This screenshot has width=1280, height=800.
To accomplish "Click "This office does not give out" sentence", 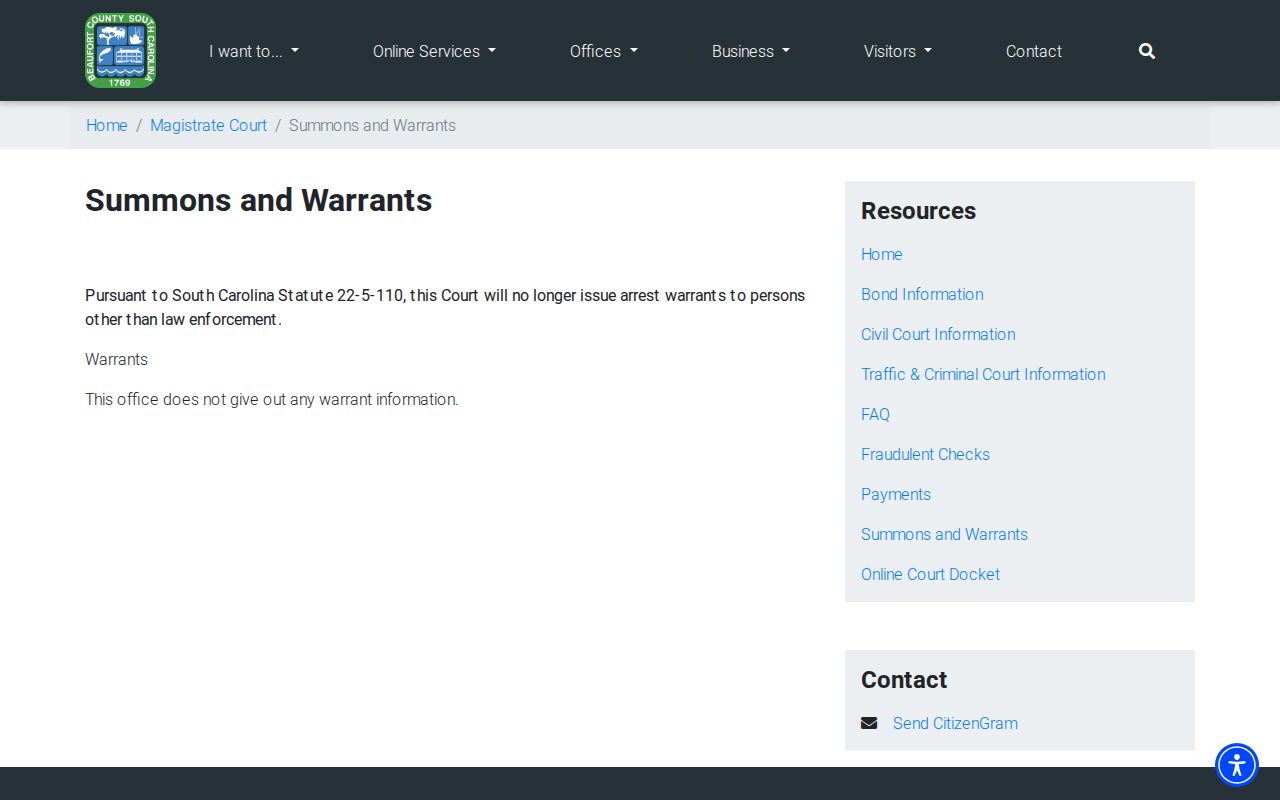I will pyautogui.click(x=272, y=399).
